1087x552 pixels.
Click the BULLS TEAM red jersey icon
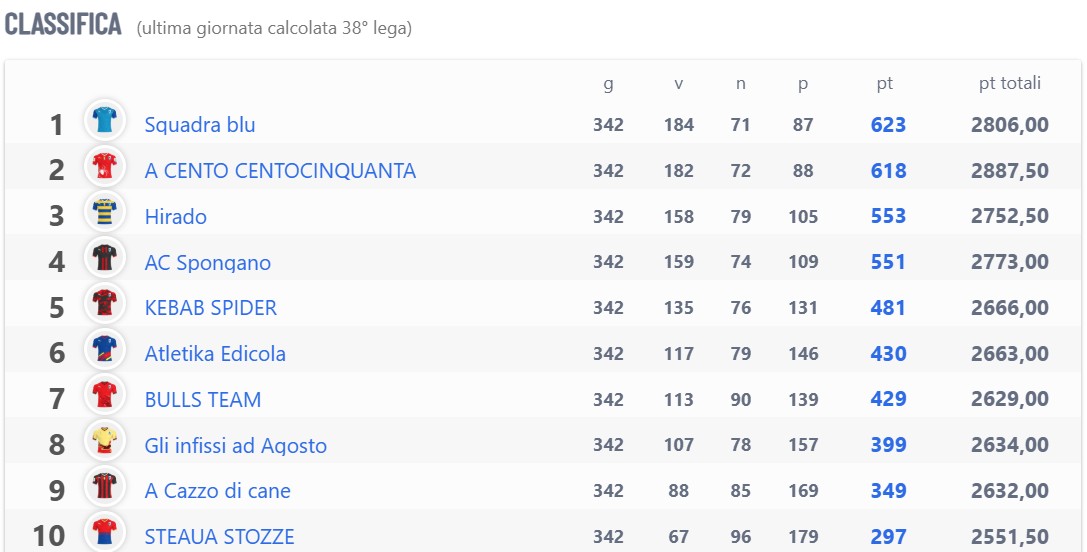105,395
